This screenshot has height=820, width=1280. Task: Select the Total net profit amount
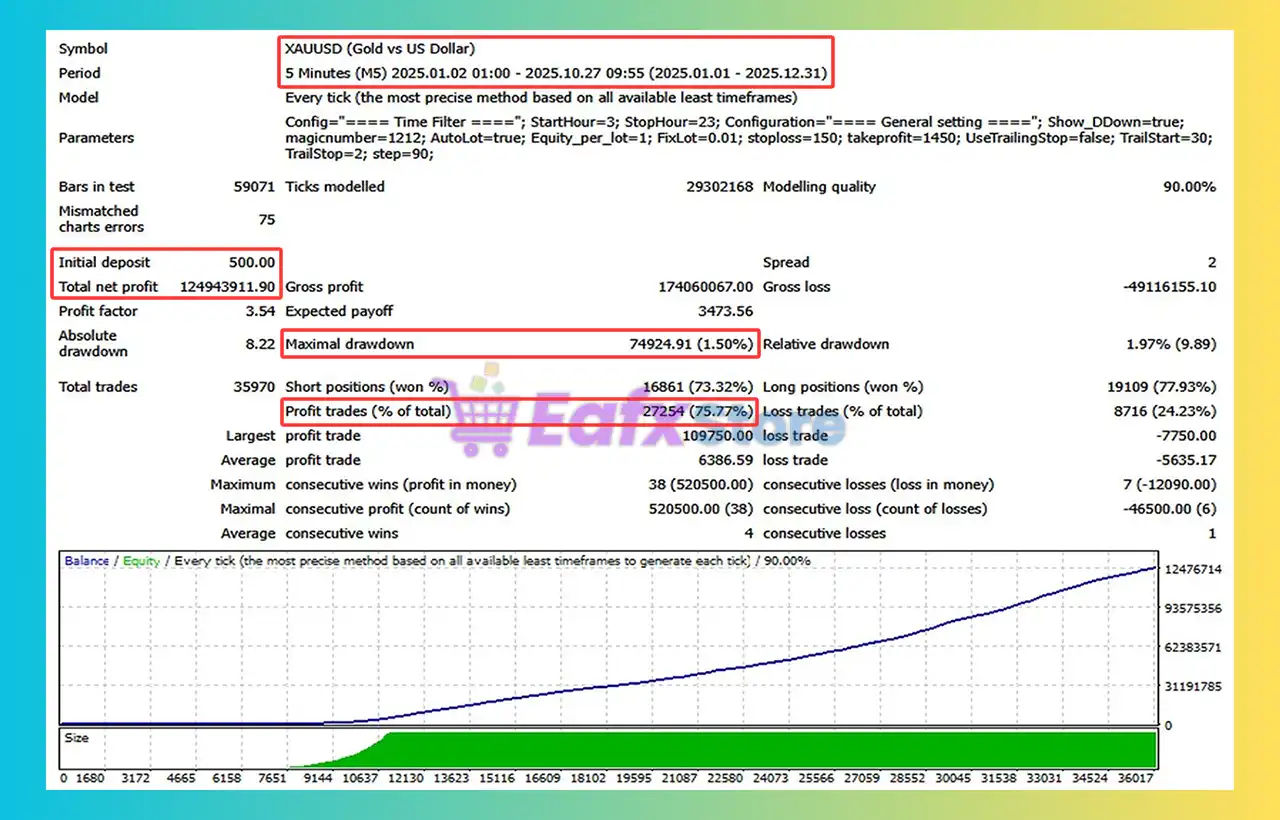coord(227,287)
